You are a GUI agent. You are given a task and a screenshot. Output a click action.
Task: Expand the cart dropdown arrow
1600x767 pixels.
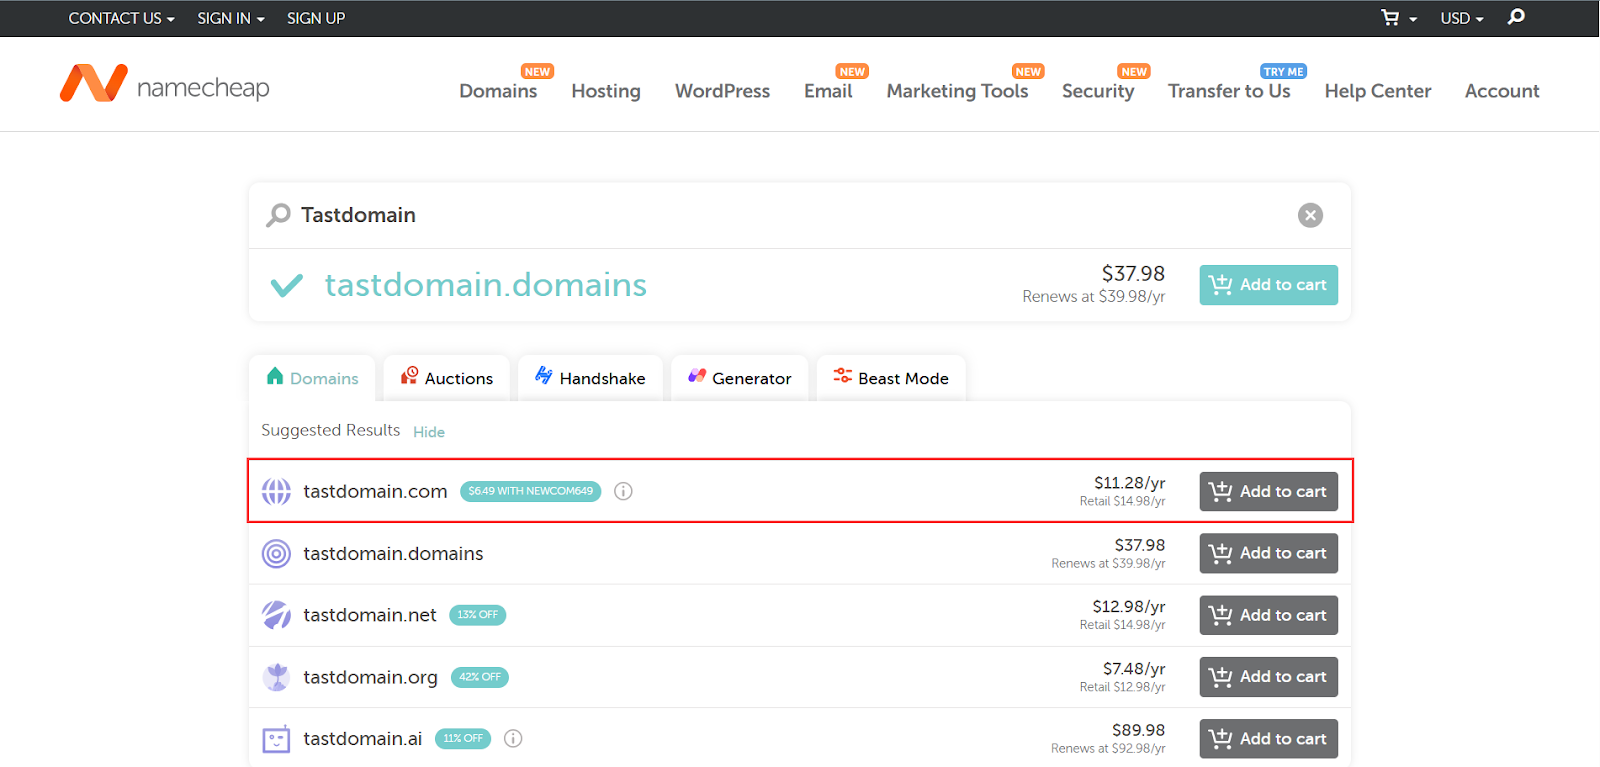[x=1413, y=19]
